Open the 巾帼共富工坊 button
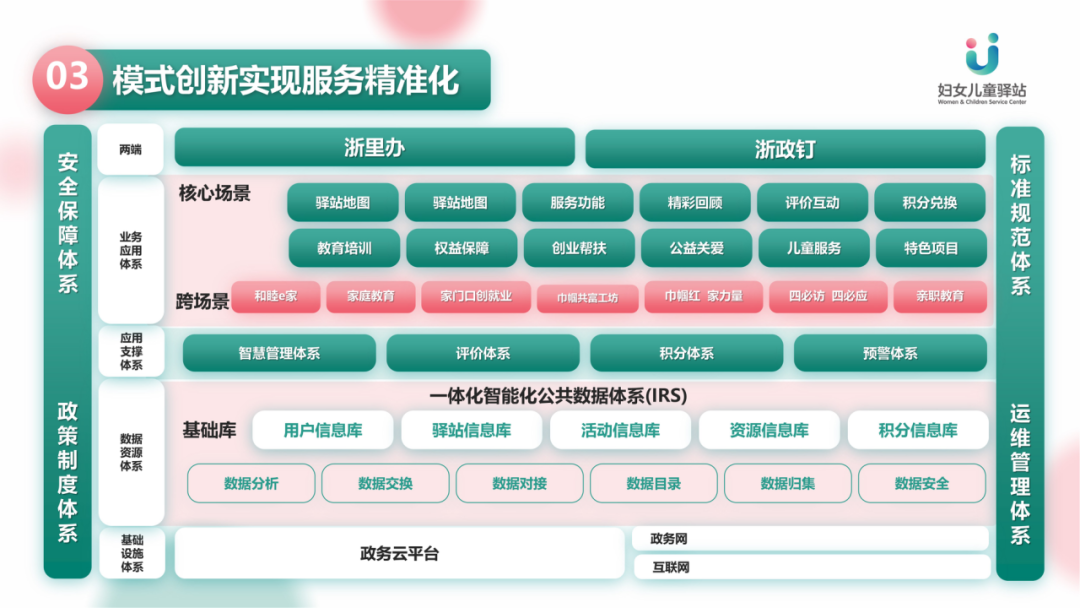Image resolution: width=1080 pixels, height=608 pixels. tap(588, 298)
